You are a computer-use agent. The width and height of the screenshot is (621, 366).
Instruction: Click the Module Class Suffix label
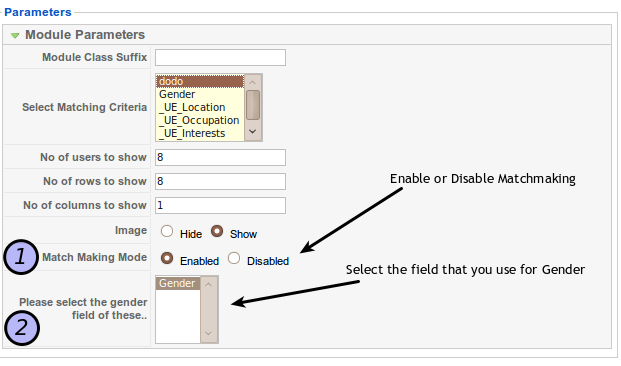pyautogui.click(x=95, y=57)
